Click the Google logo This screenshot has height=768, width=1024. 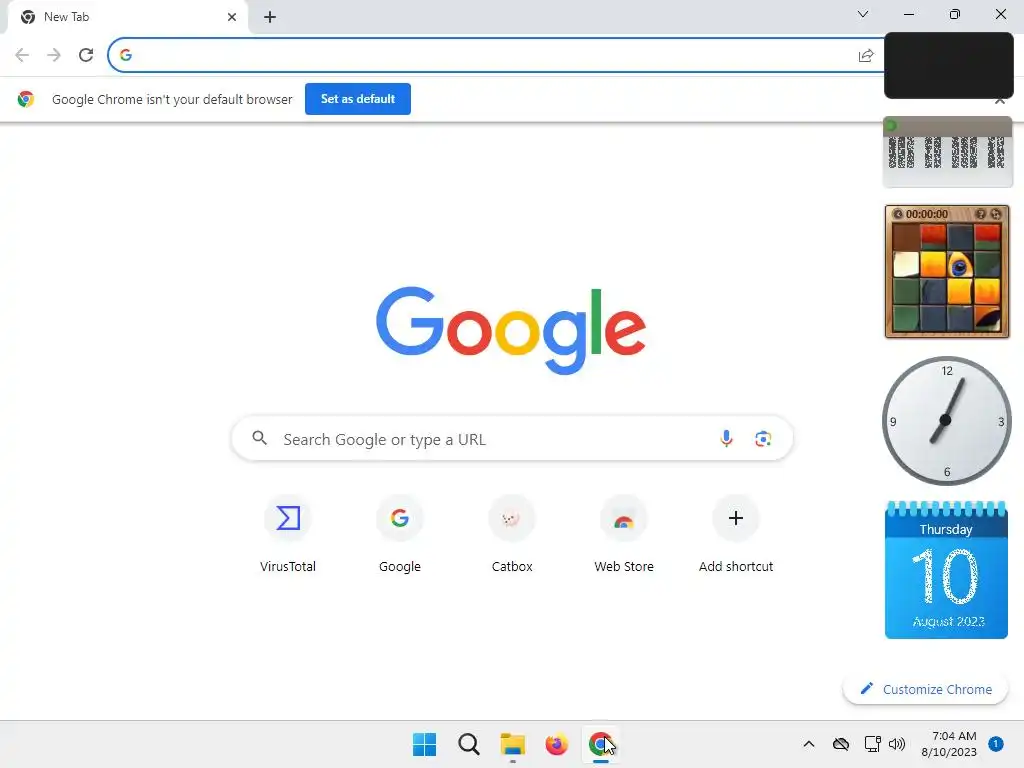click(x=511, y=330)
